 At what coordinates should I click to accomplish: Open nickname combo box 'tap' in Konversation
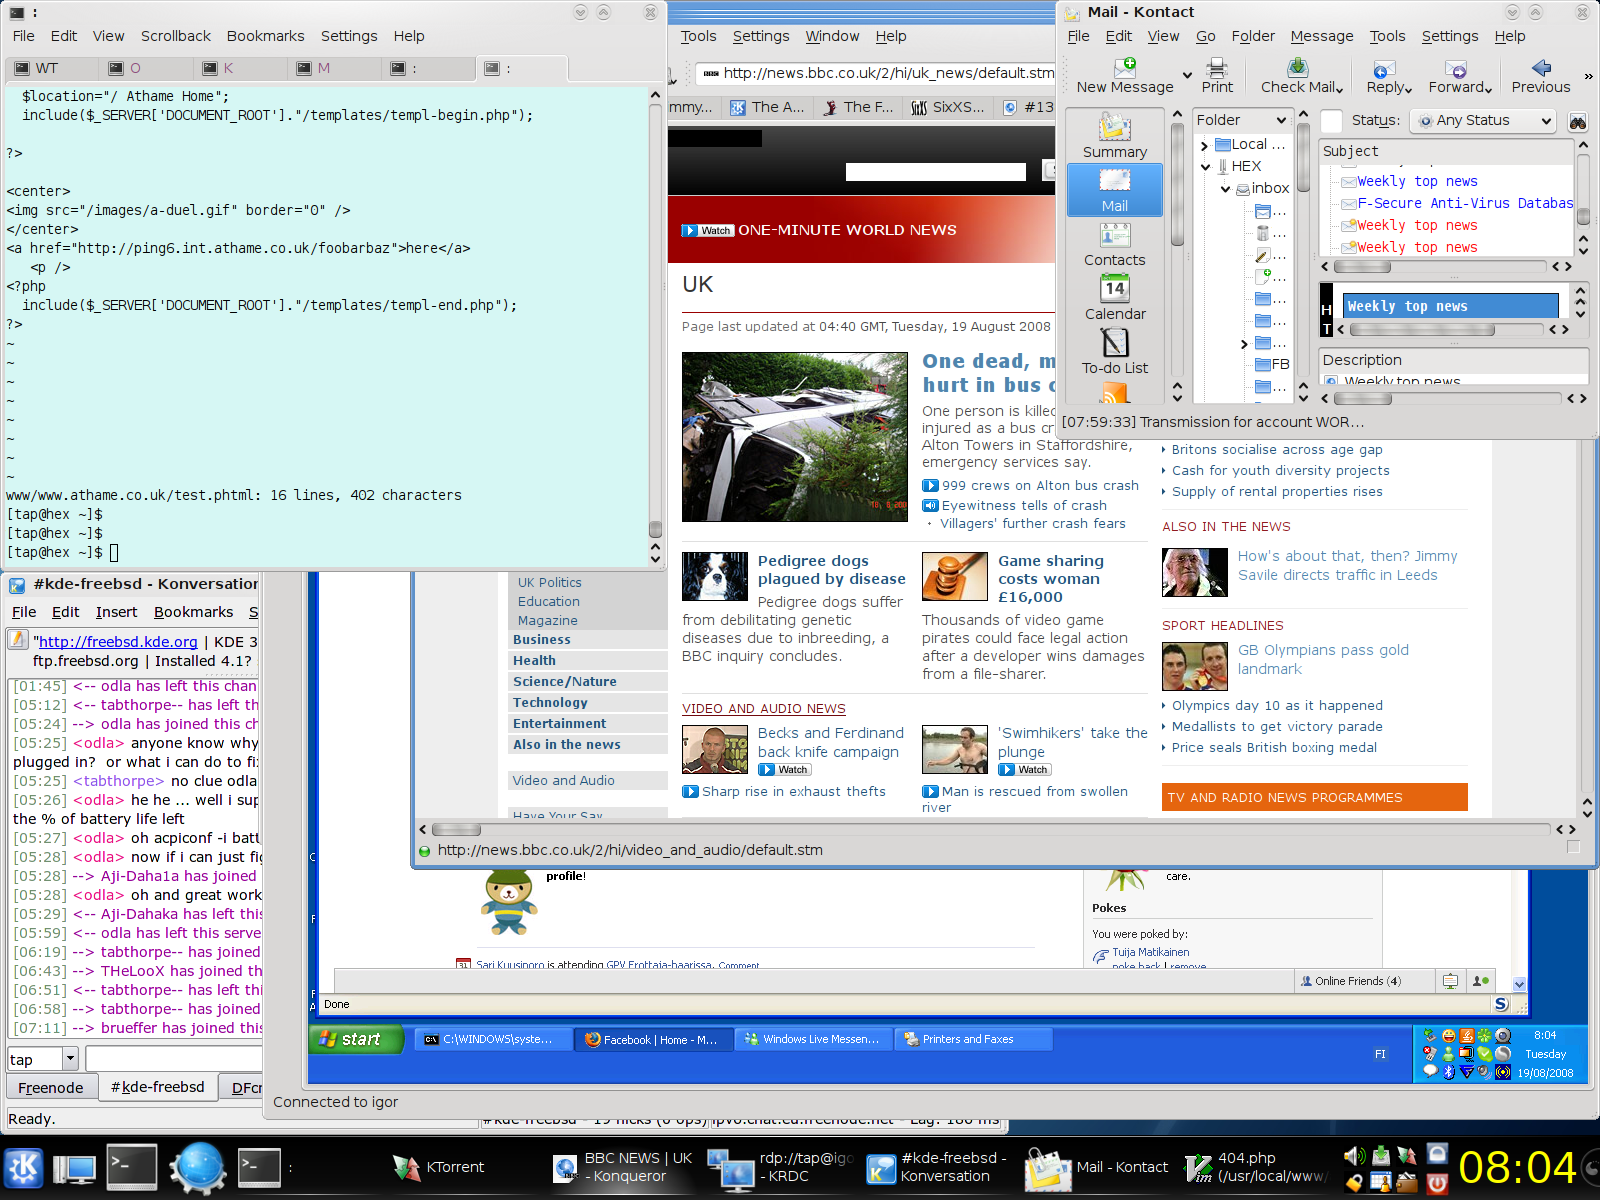[43, 1059]
